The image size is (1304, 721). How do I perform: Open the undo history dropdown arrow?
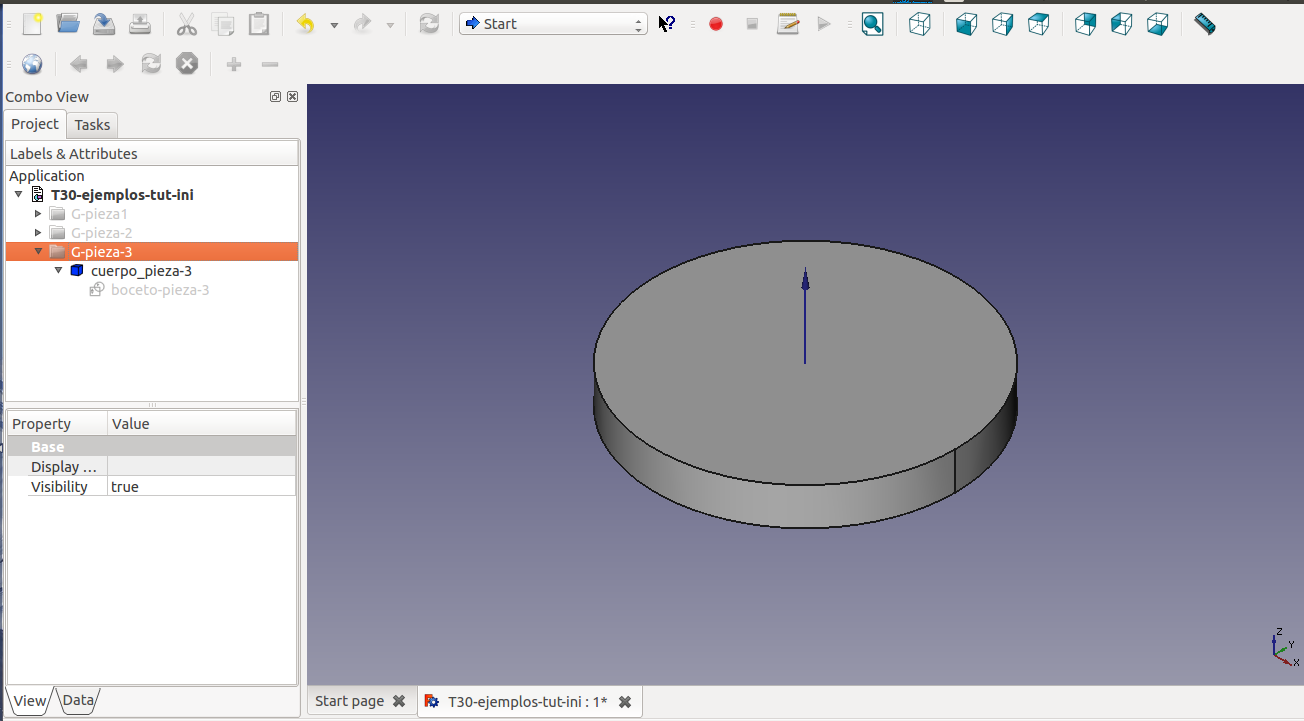tap(334, 25)
